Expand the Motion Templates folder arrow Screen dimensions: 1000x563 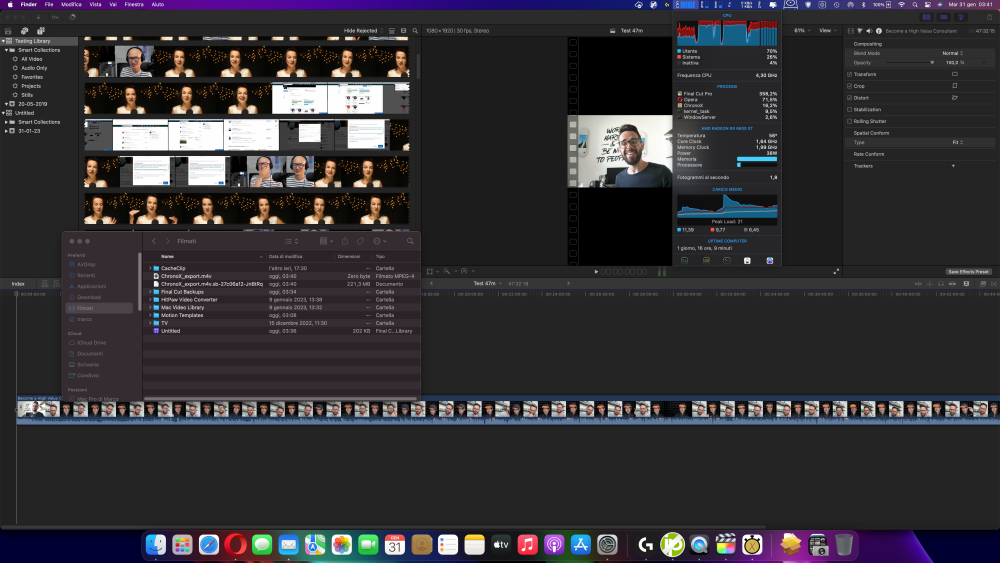151,315
